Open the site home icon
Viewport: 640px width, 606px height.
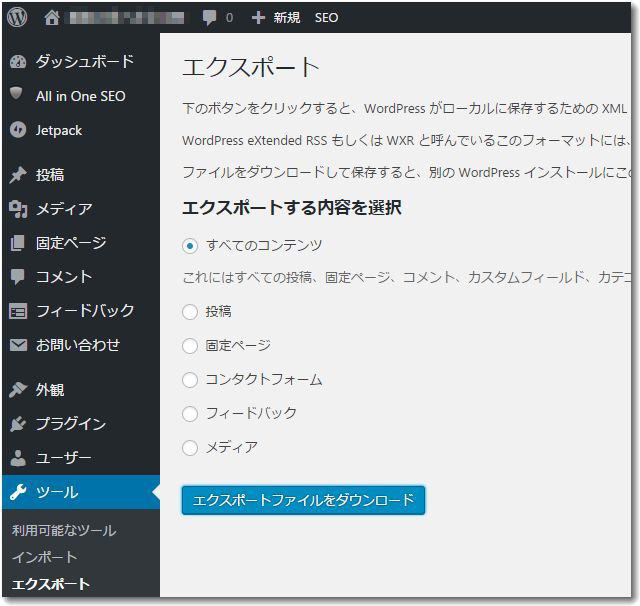pos(53,17)
